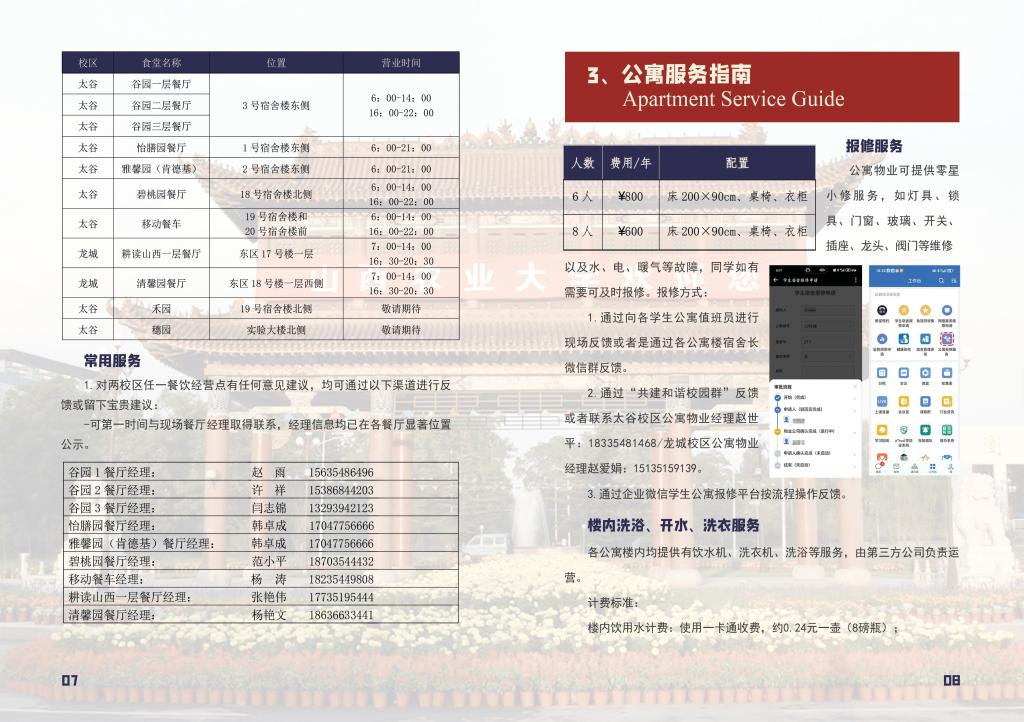Click the 'Apartment Service Guide' subtitle
The image size is (1024, 722).
point(733,99)
